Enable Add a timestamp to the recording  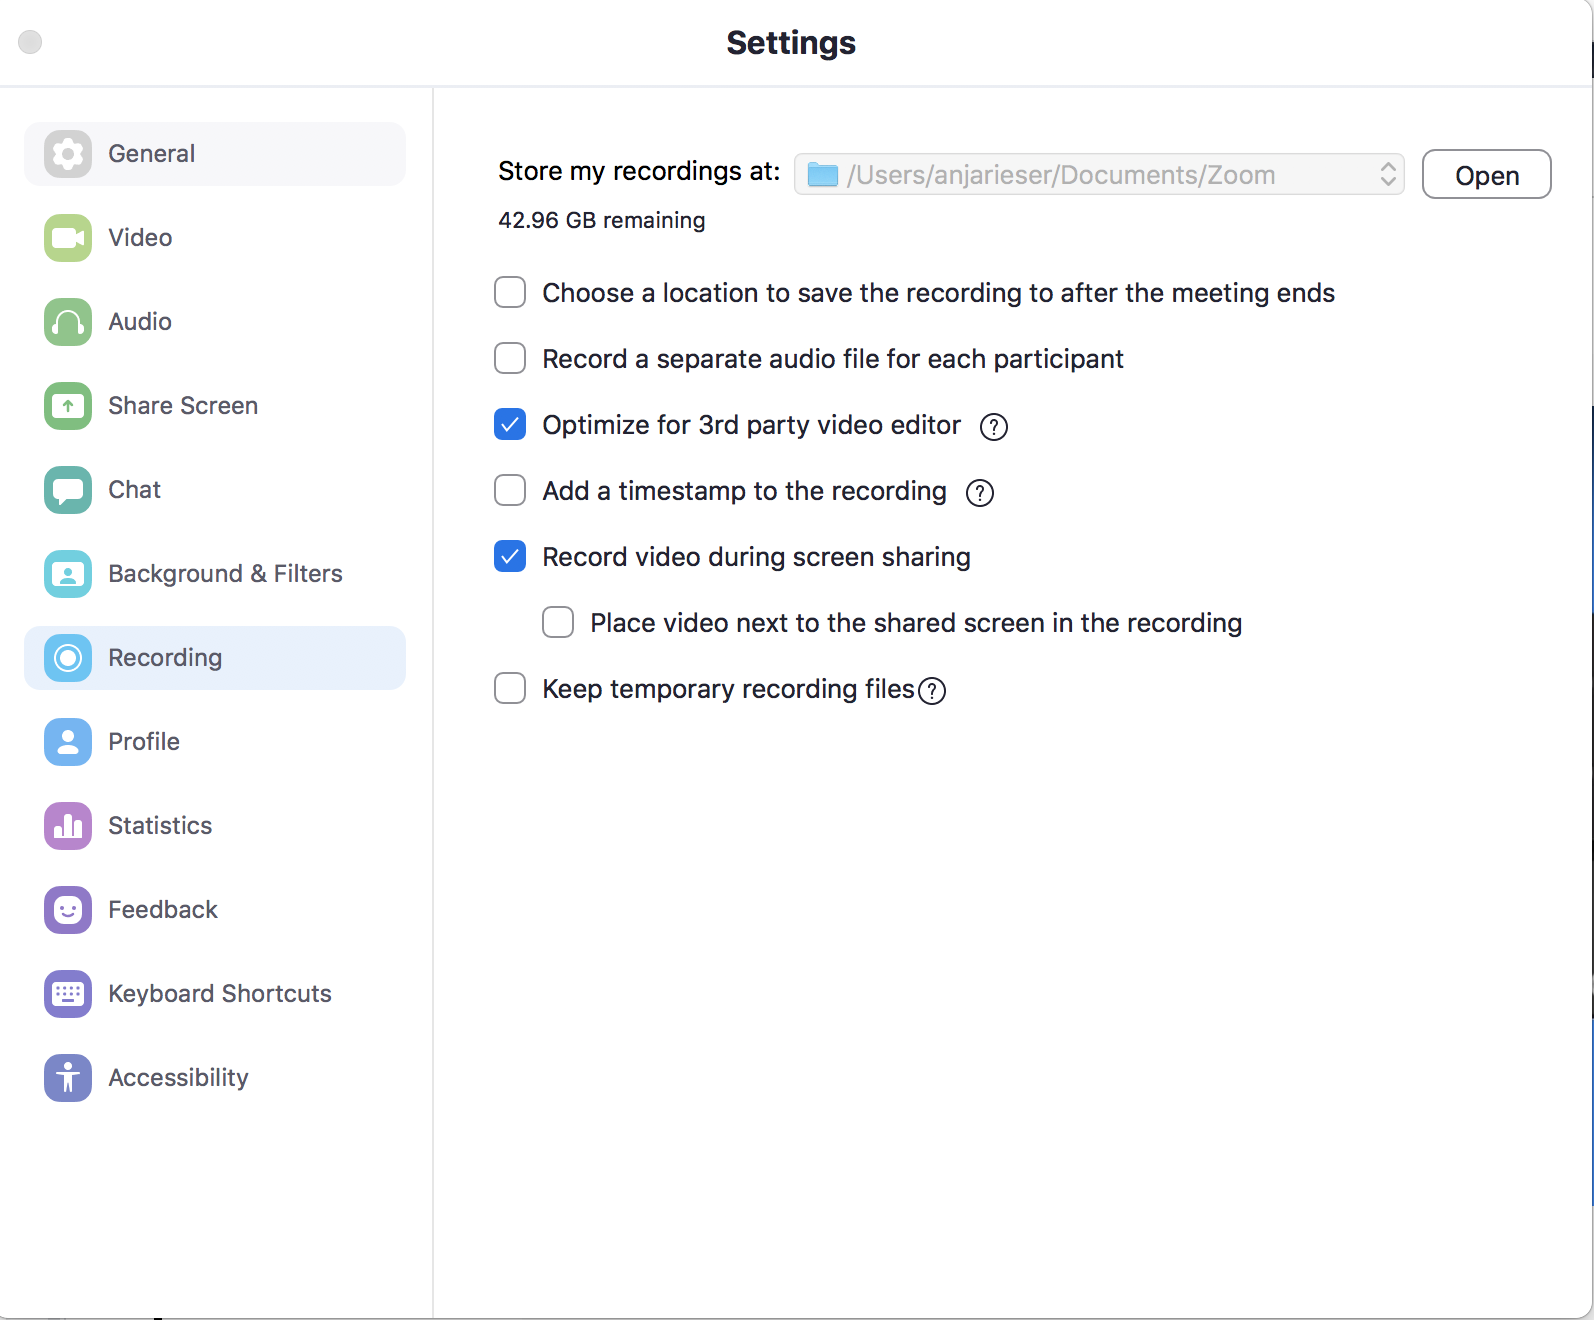[510, 490]
